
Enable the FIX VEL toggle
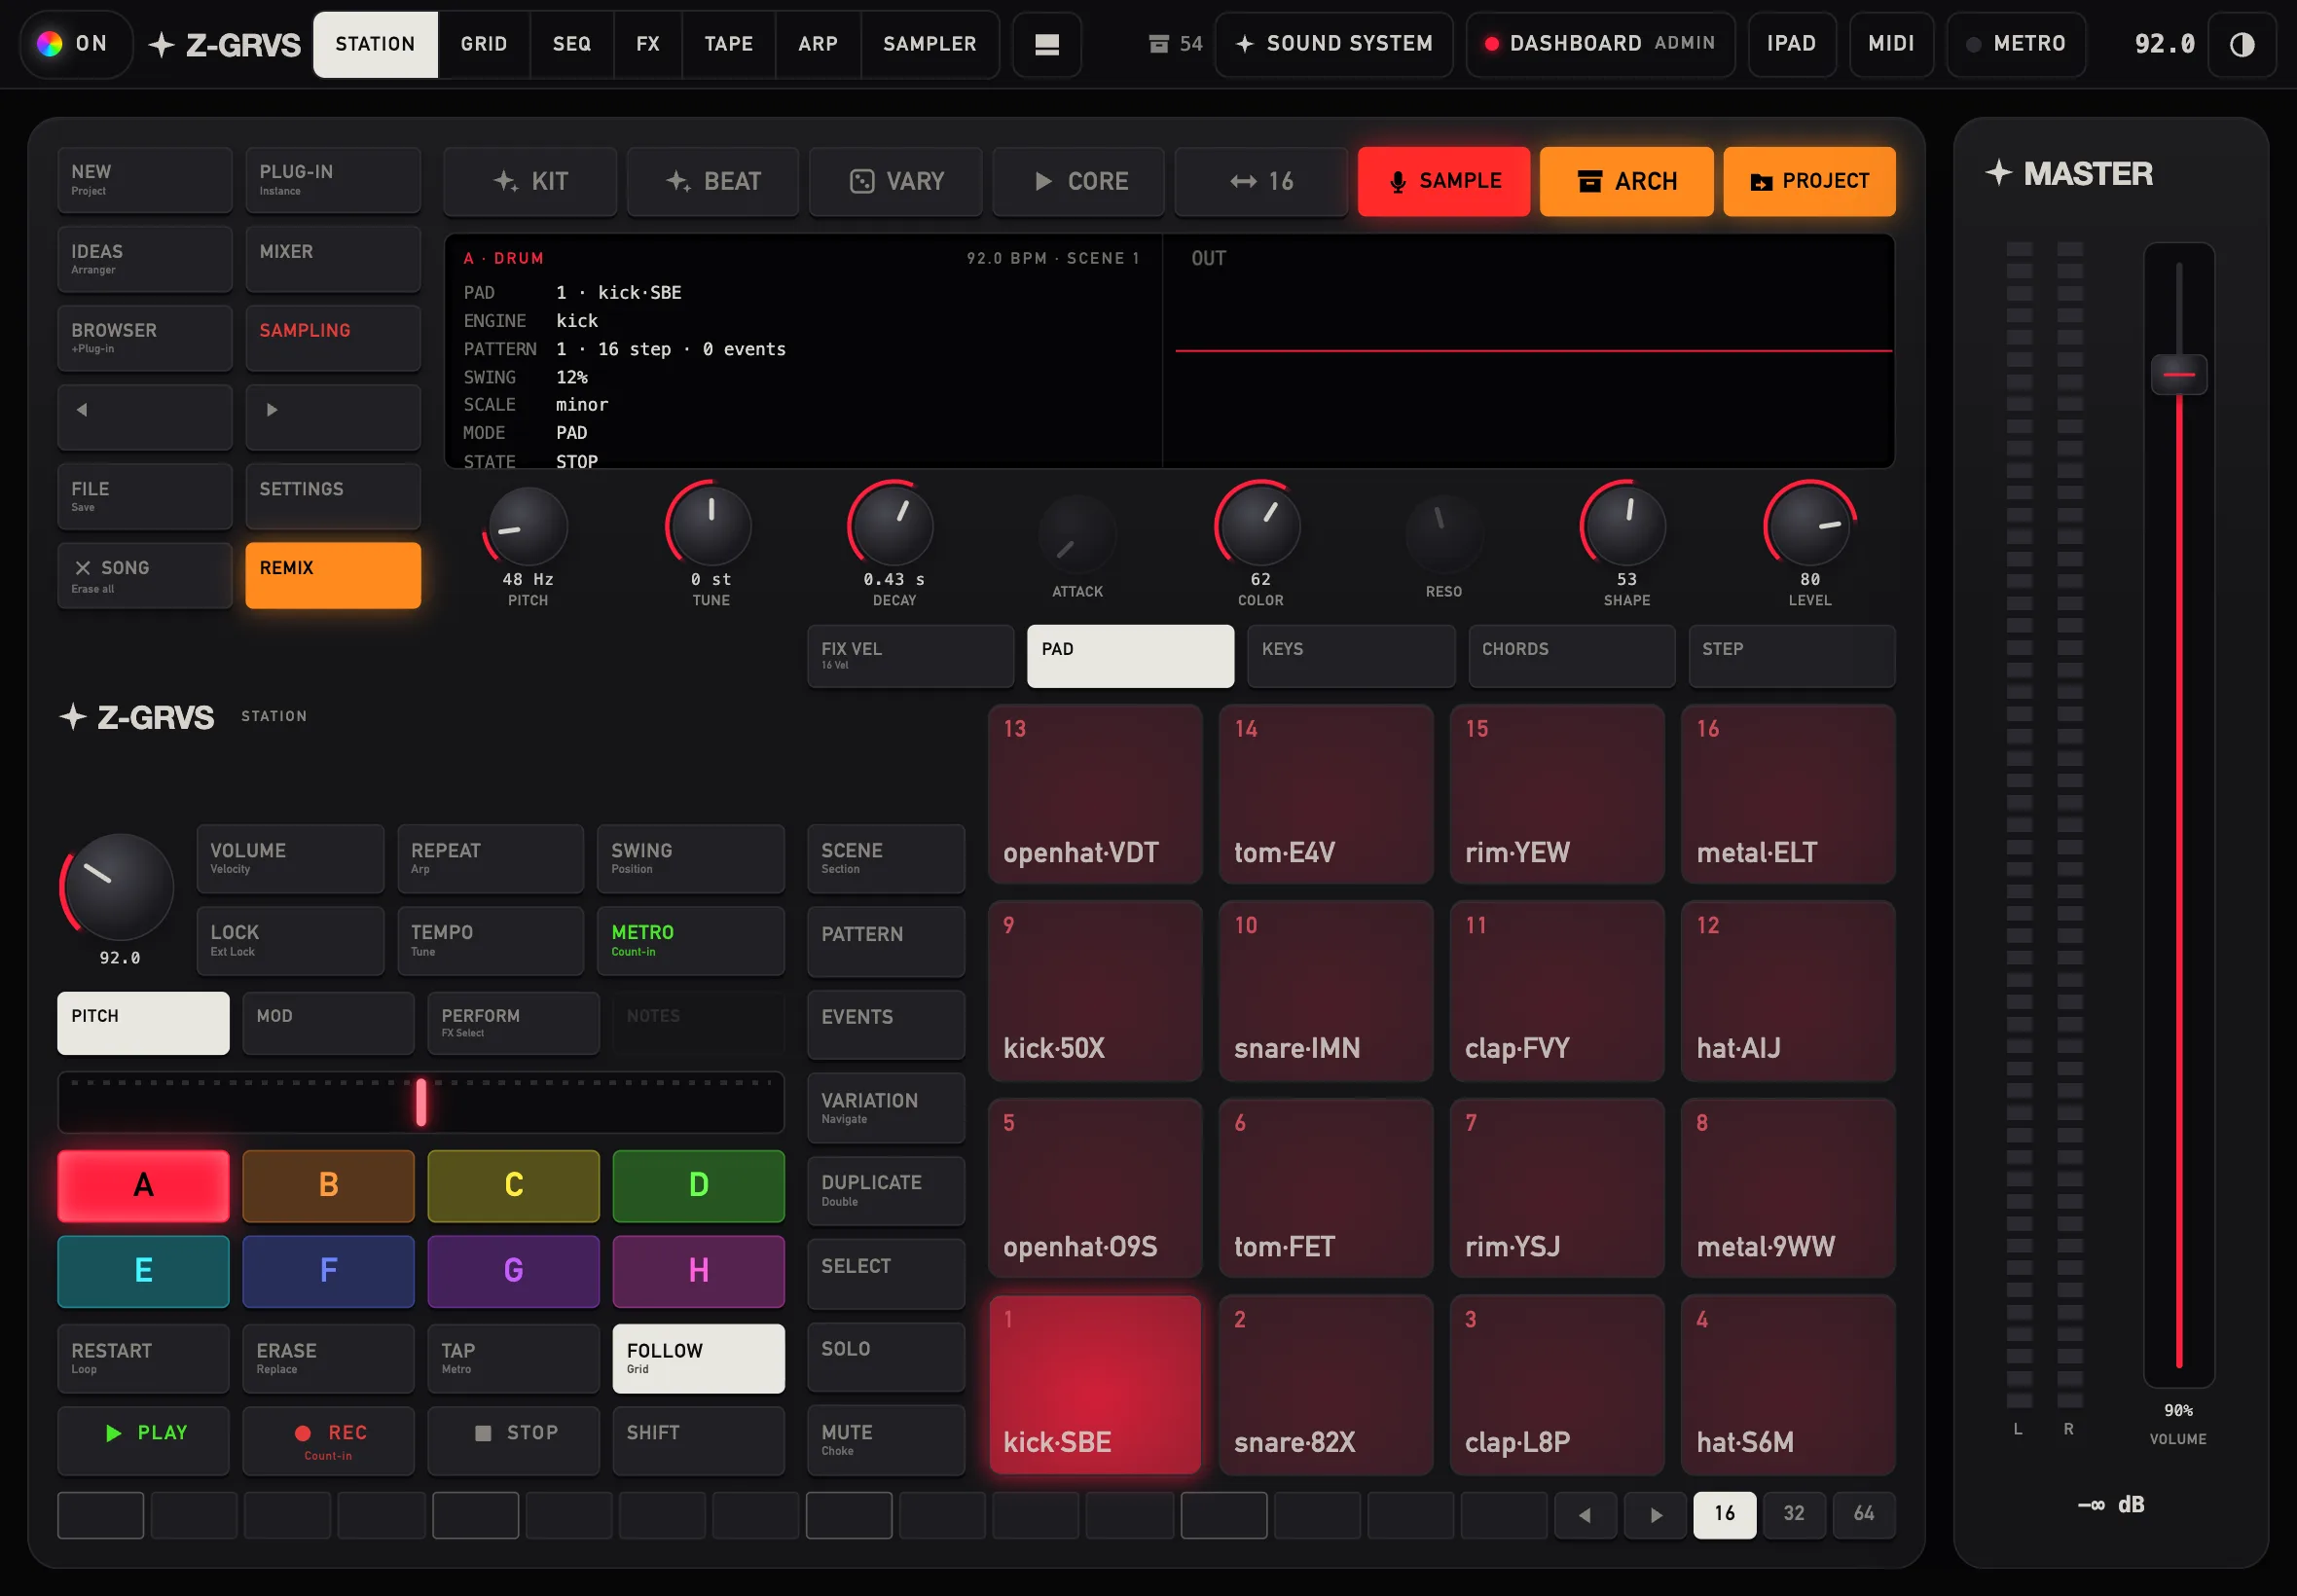910,656
